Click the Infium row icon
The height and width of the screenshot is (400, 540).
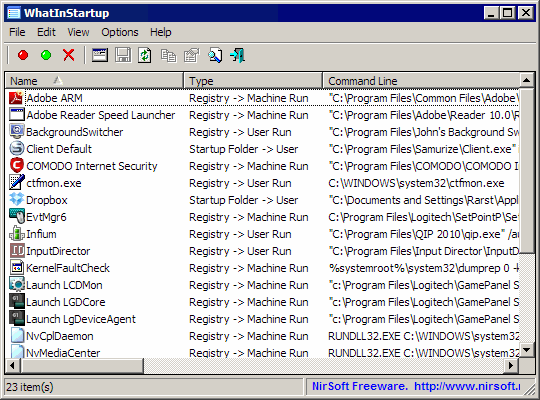[x=17, y=234]
